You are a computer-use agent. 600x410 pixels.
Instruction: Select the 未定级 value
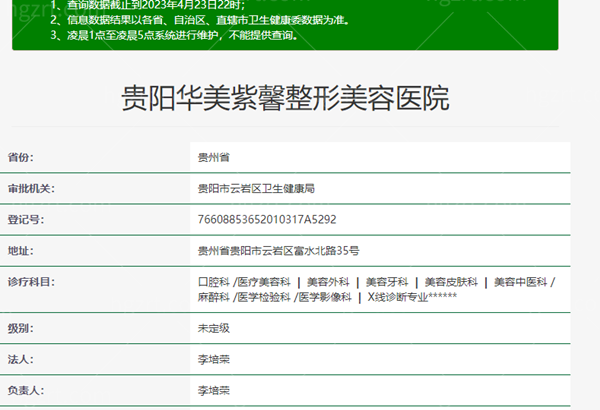coord(214,328)
